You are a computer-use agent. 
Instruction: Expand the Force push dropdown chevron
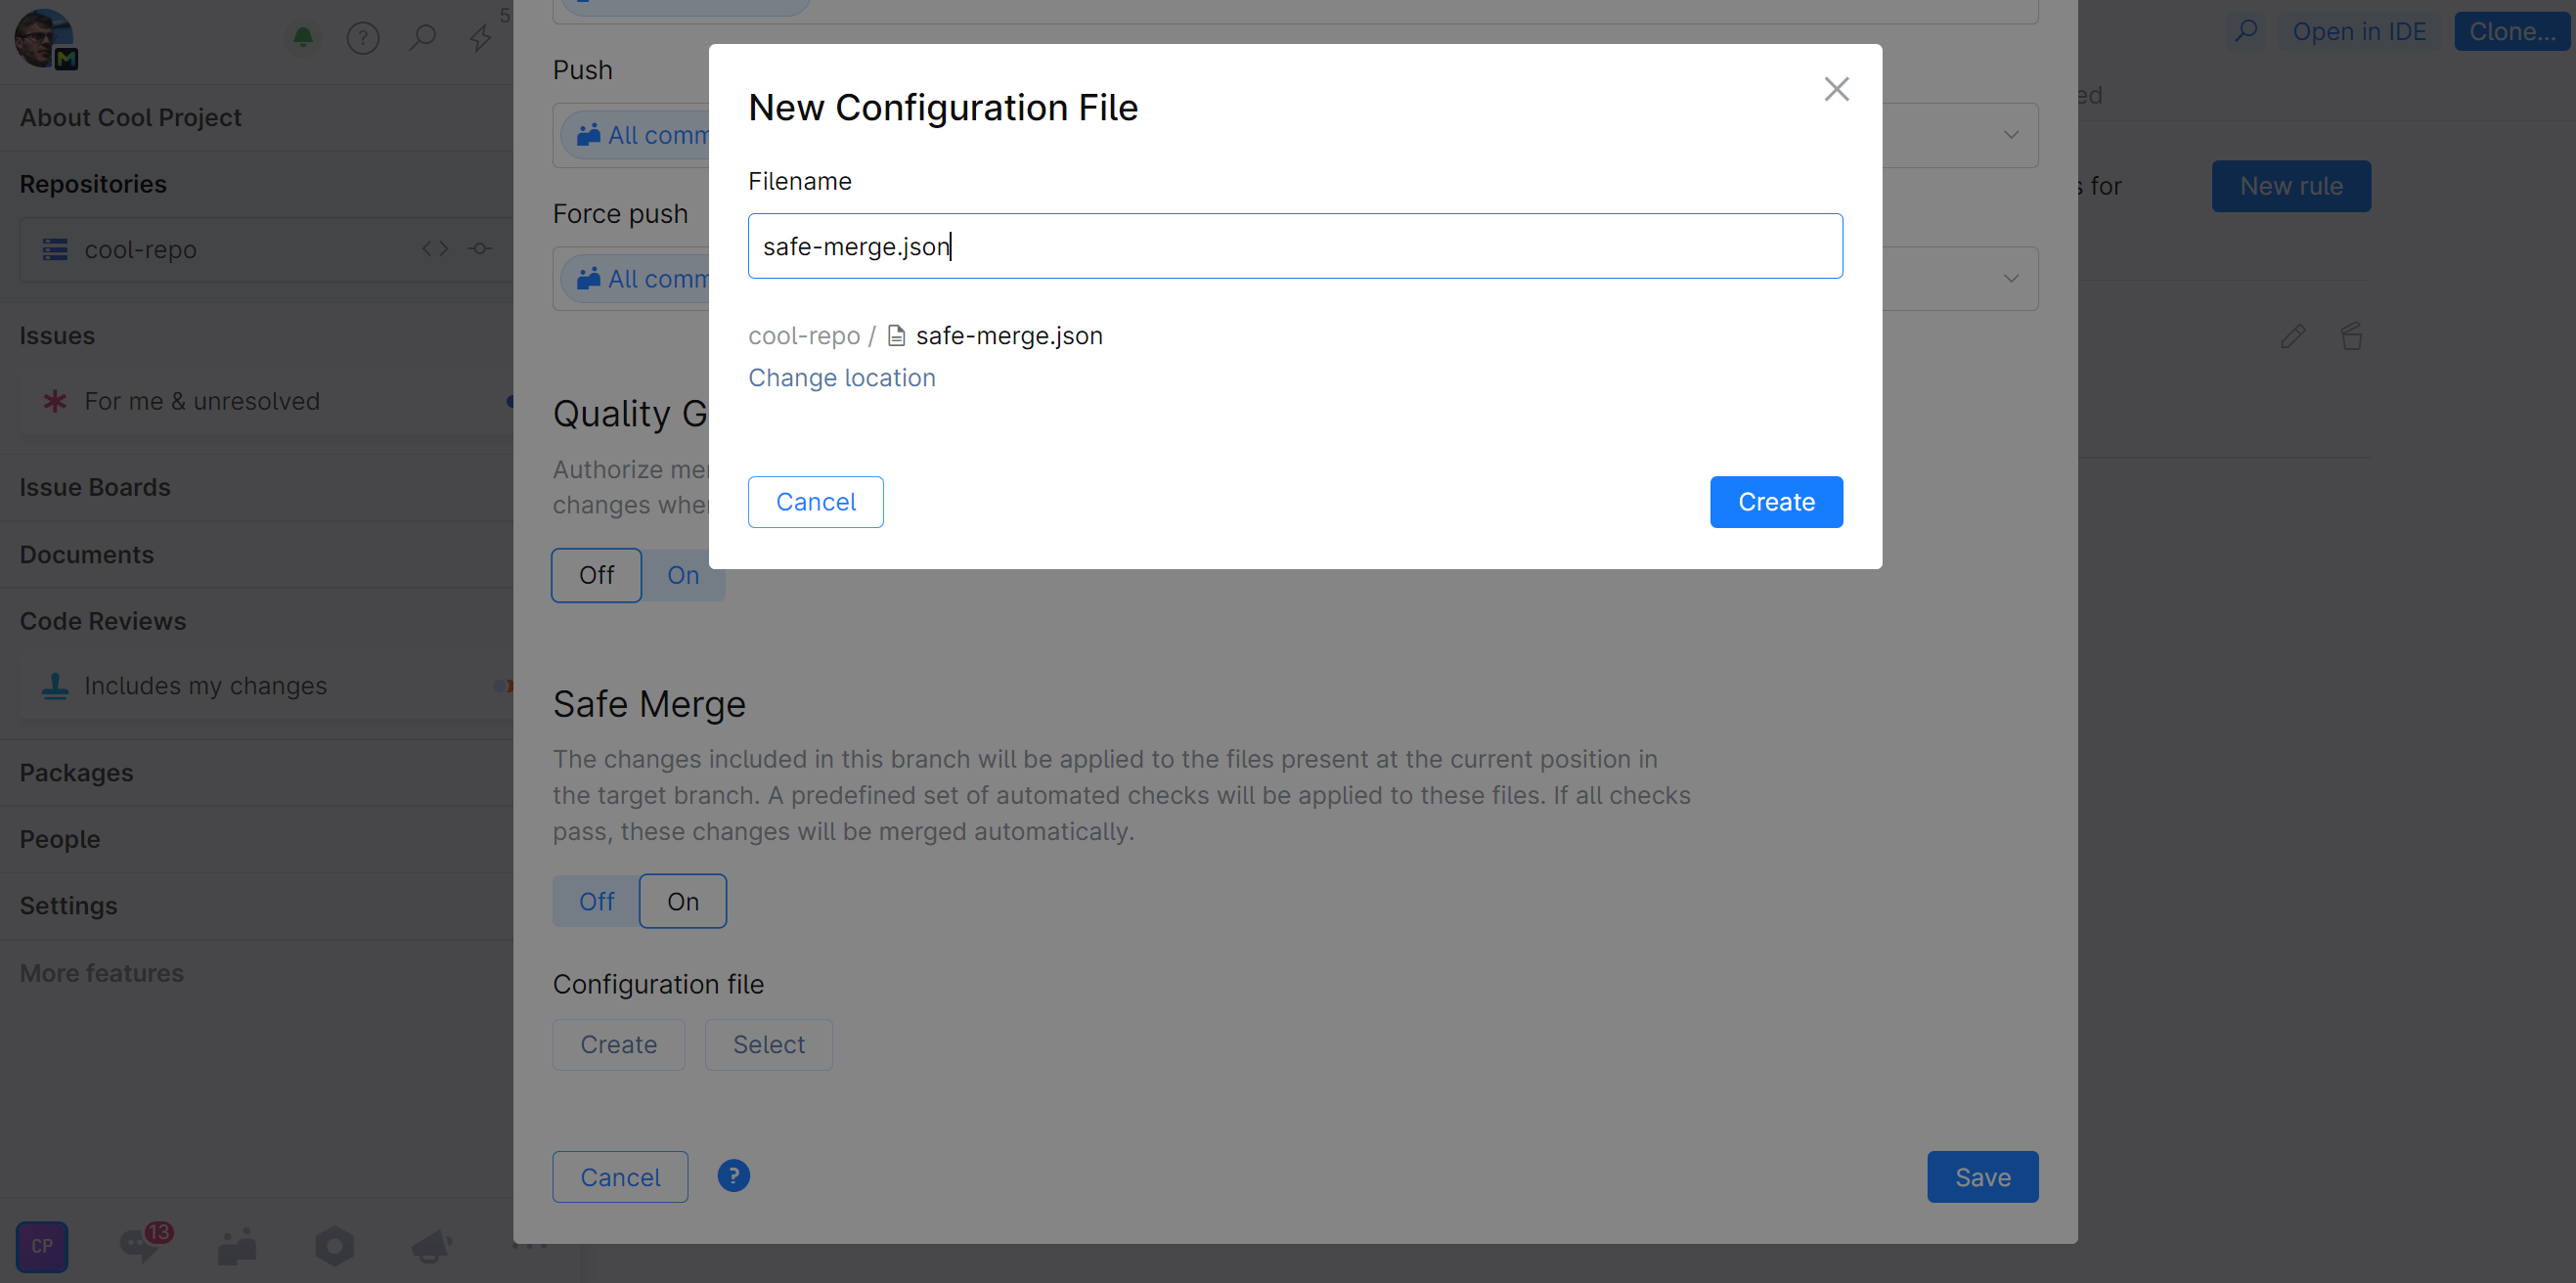tap(2011, 278)
